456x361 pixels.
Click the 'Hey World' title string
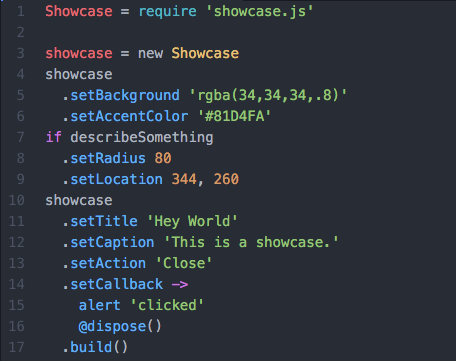pyautogui.click(x=192, y=221)
